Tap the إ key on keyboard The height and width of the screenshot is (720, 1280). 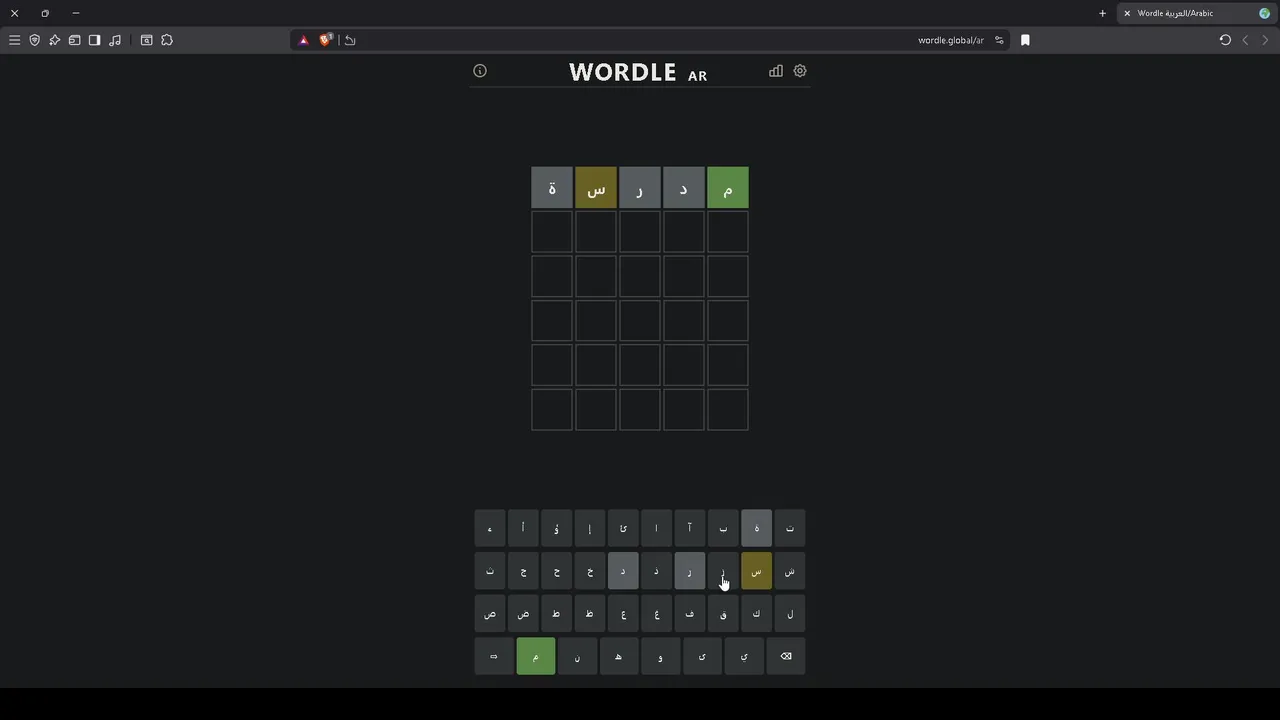[590, 528]
